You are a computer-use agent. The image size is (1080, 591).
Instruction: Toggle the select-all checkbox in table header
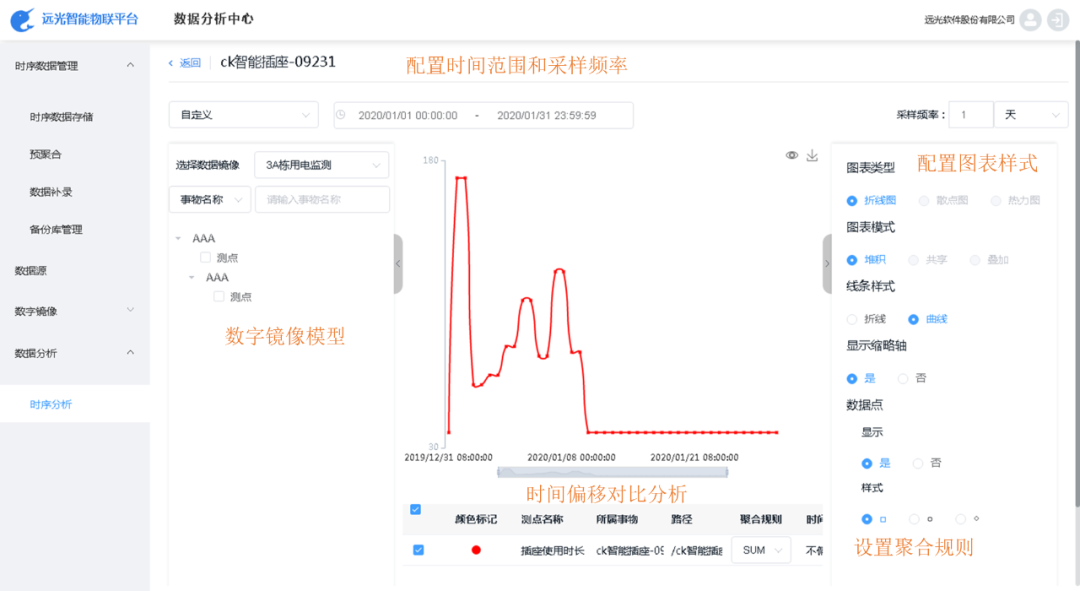pos(416,510)
